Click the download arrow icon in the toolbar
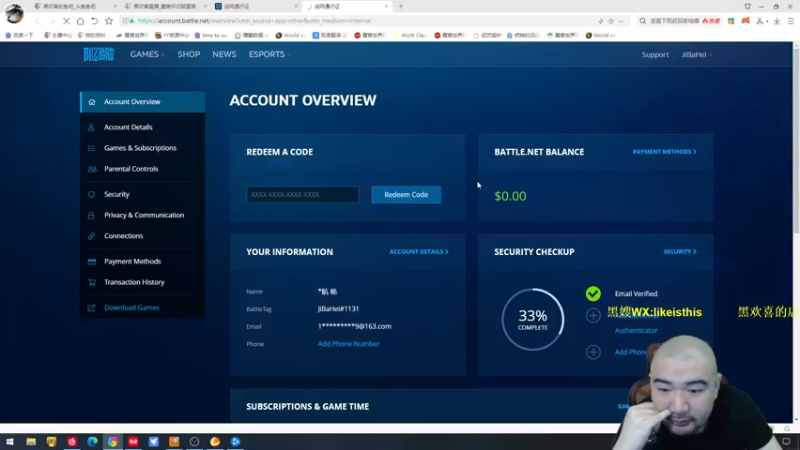Screen dimensions: 800x450 [x=777, y=21]
